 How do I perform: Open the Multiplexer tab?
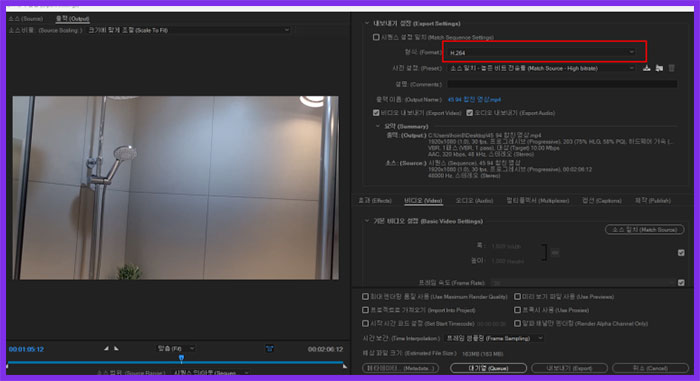[538, 201]
